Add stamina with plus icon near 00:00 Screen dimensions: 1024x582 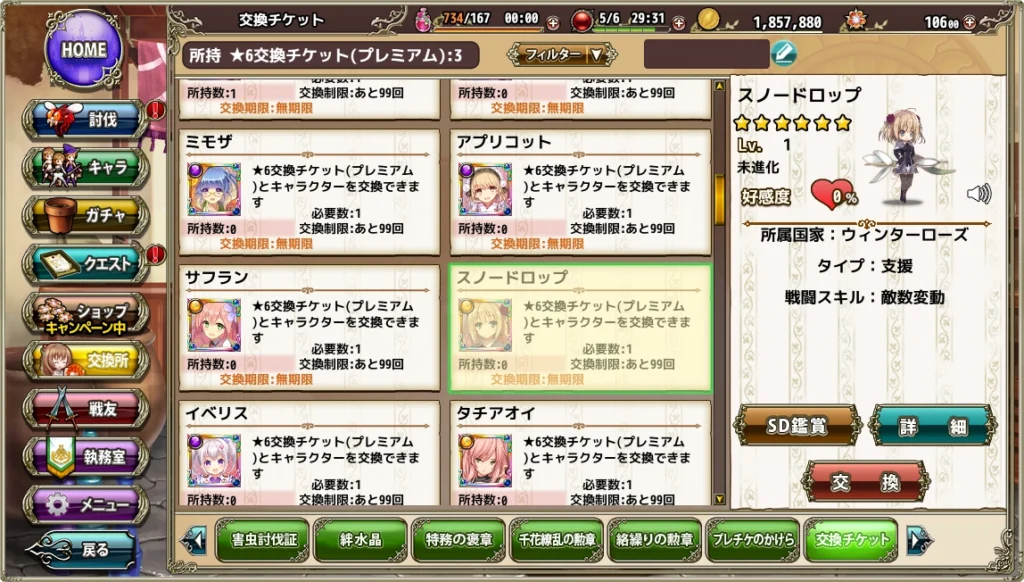click(x=552, y=24)
